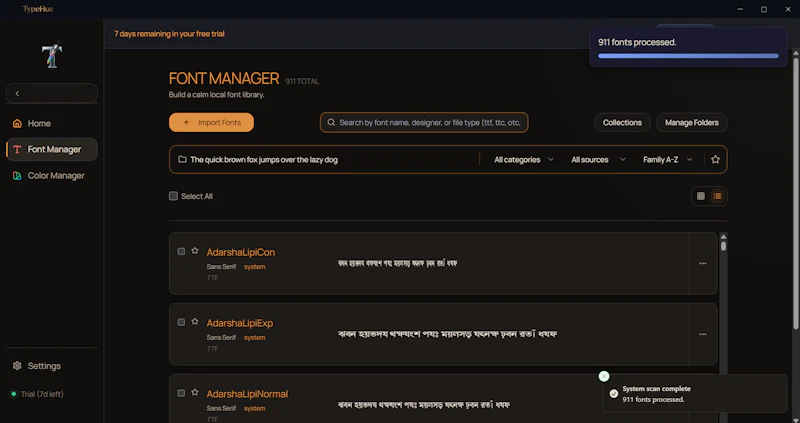Check the AdarshaLipiNormal checkbox
The image size is (800, 423).
(181, 393)
